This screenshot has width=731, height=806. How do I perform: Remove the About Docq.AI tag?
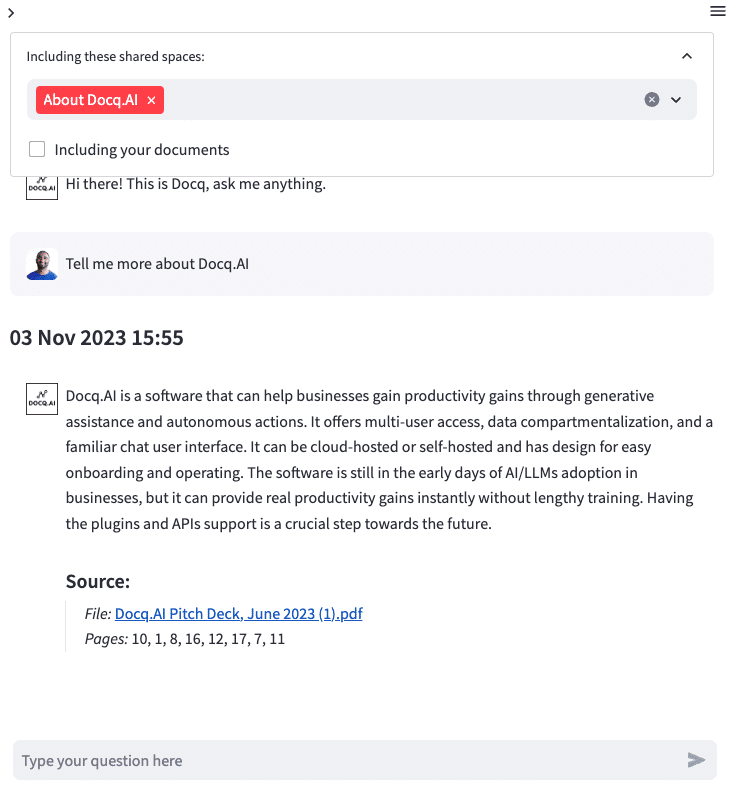pyautogui.click(x=151, y=100)
